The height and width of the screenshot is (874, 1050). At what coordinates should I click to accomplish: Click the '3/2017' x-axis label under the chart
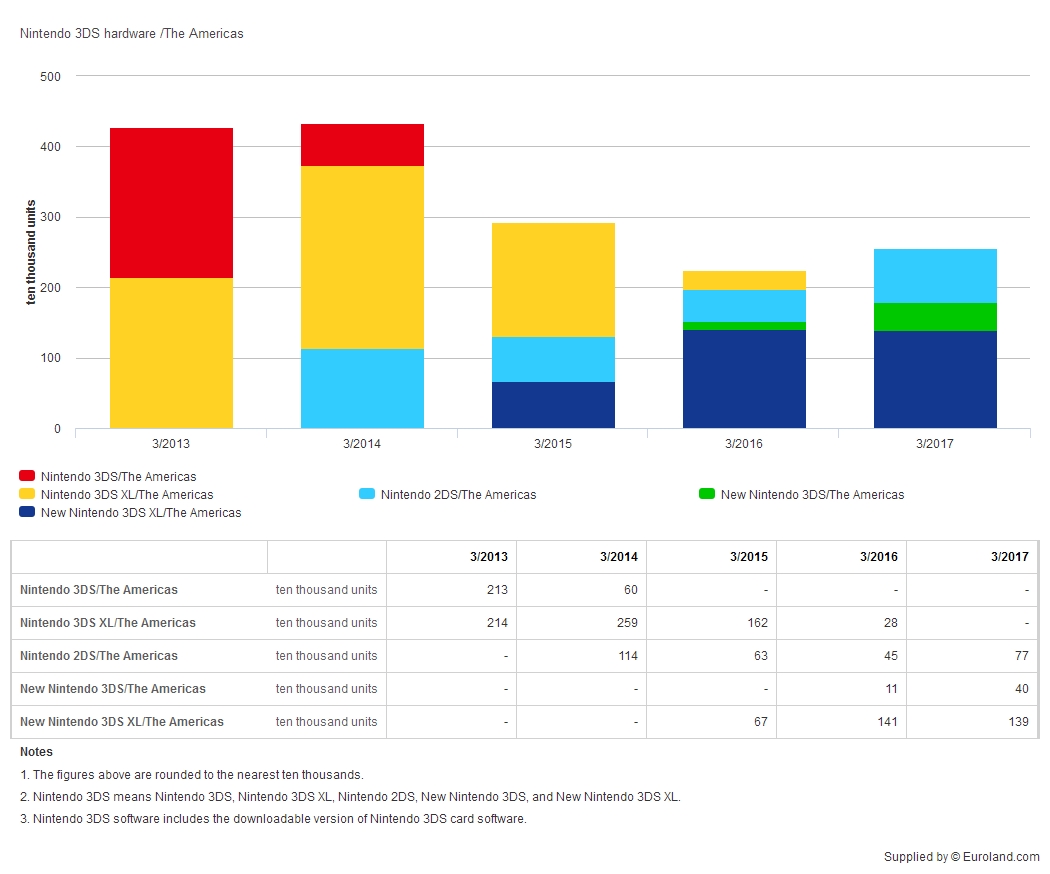[935, 443]
